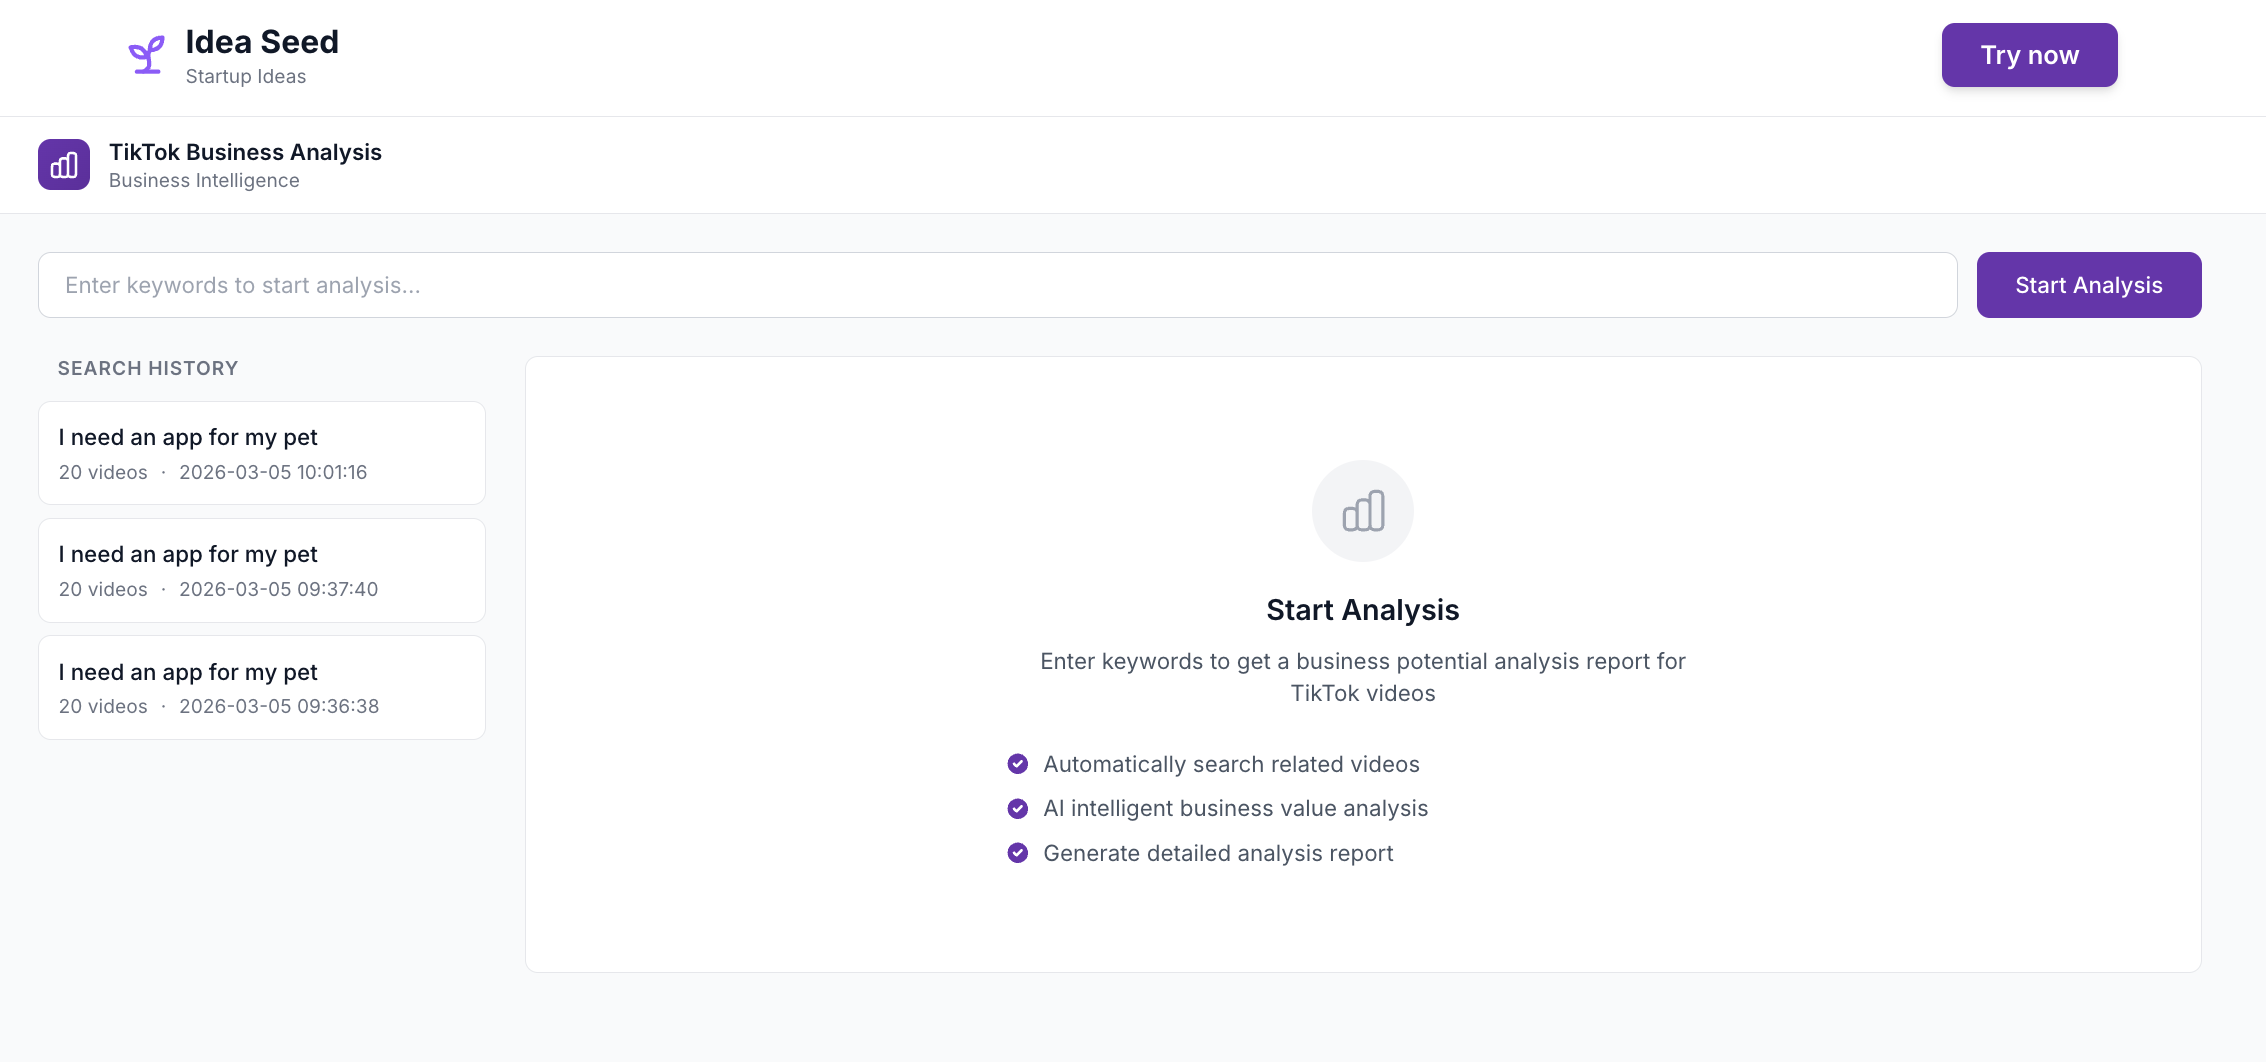Click checkmark beside Automatically search related videos
Screen dimensions: 2266x1062
tap(1018, 764)
